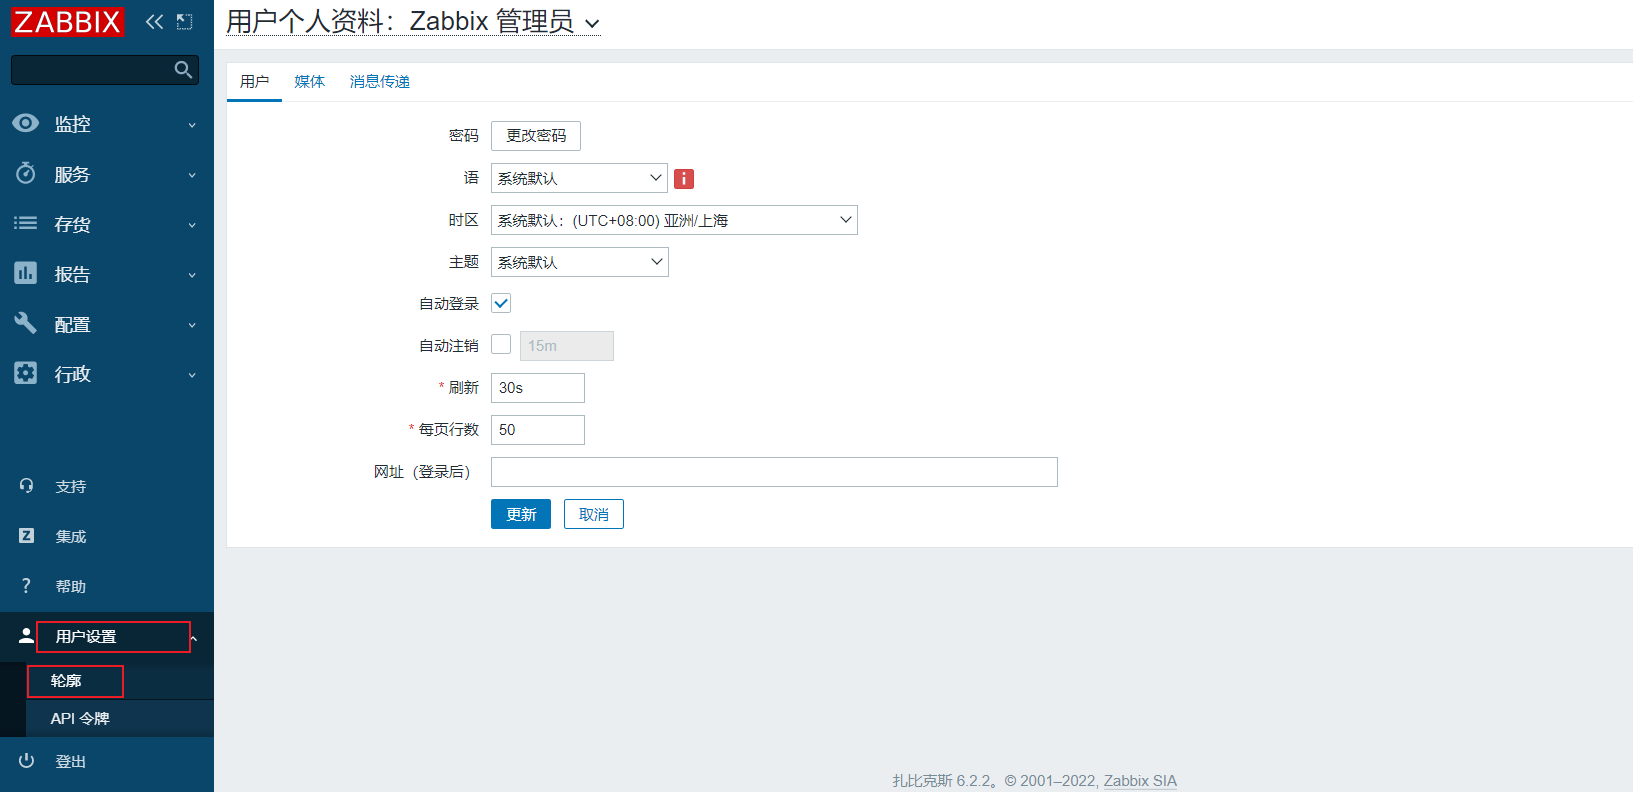Click the 登出 logout link
The image size is (1633, 792).
click(71, 762)
